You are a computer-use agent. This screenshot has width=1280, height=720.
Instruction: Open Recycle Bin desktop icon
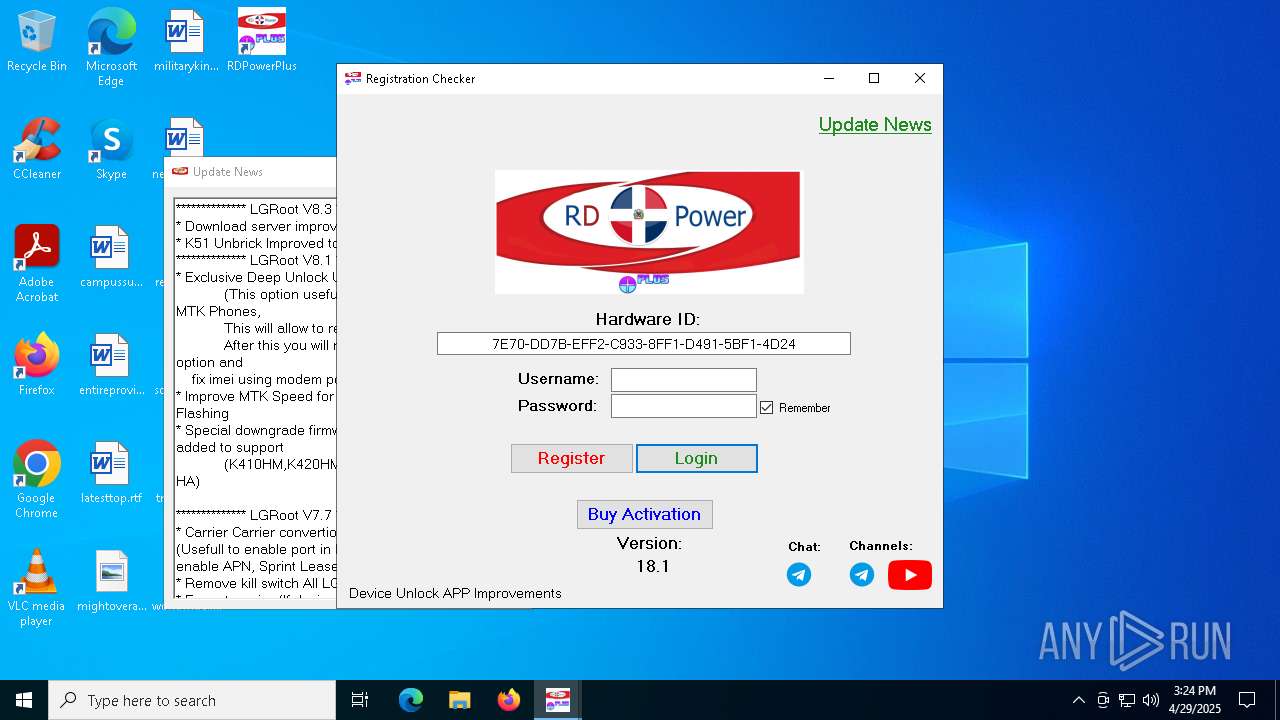tap(37, 41)
